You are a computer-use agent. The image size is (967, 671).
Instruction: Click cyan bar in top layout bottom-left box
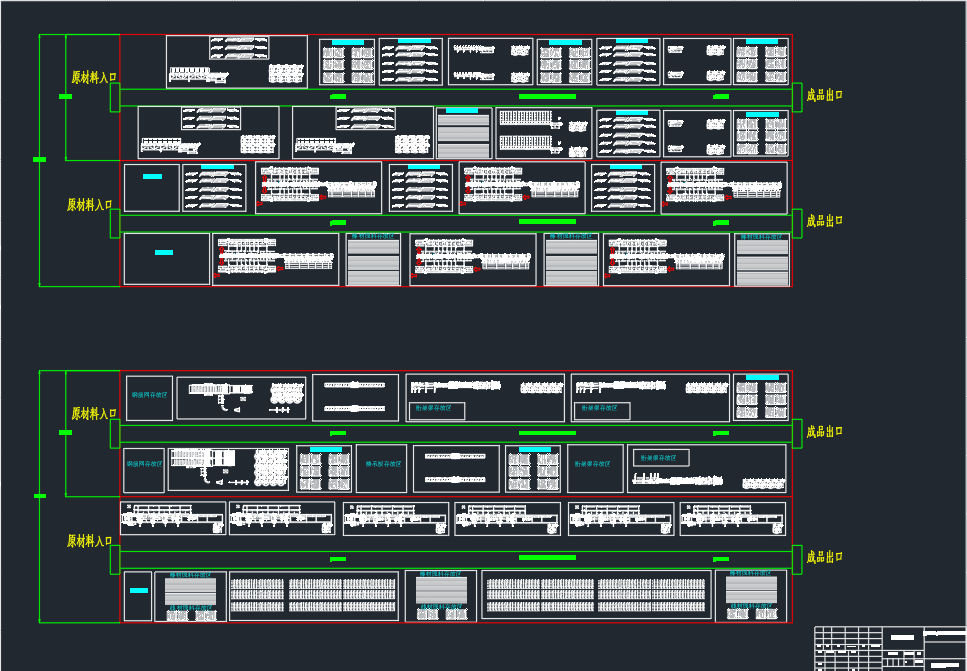(x=165, y=252)
